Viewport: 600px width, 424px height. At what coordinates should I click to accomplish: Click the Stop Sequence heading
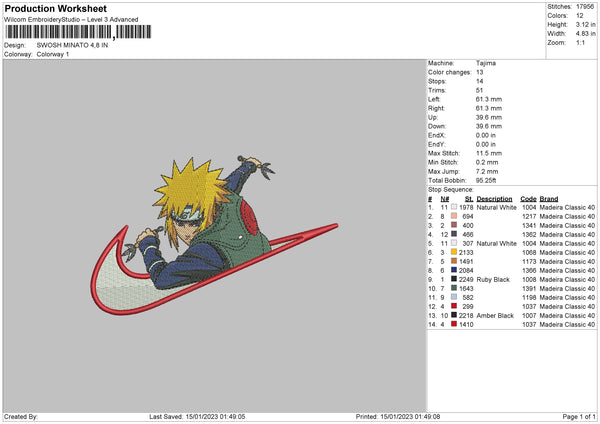(x=450, y=189)
